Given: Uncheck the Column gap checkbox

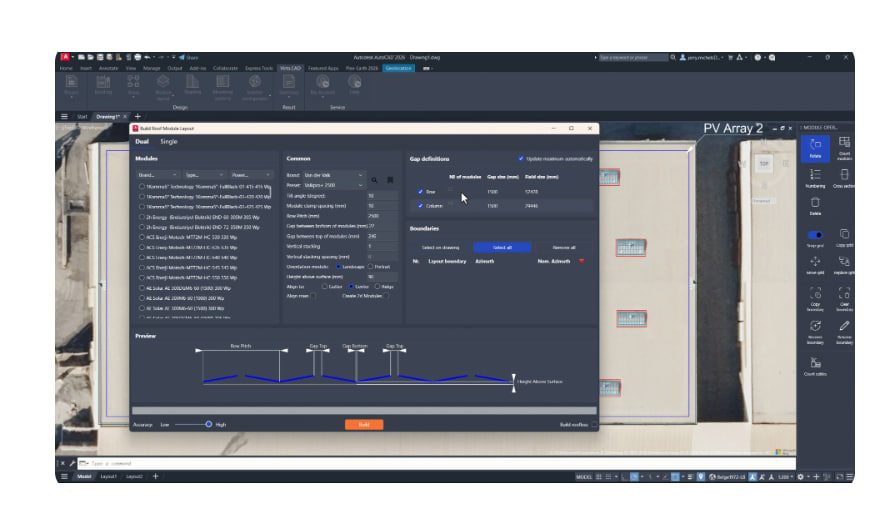Looking at the screenshot, I should 420,206.
